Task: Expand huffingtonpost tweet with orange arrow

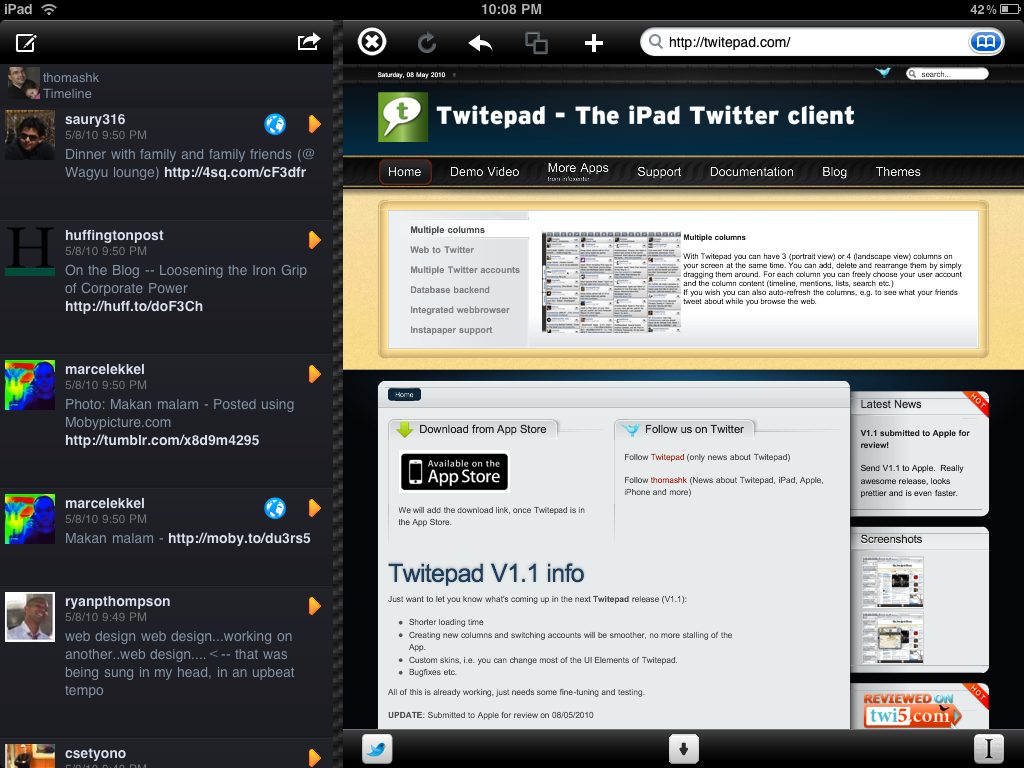Action: 315,240
